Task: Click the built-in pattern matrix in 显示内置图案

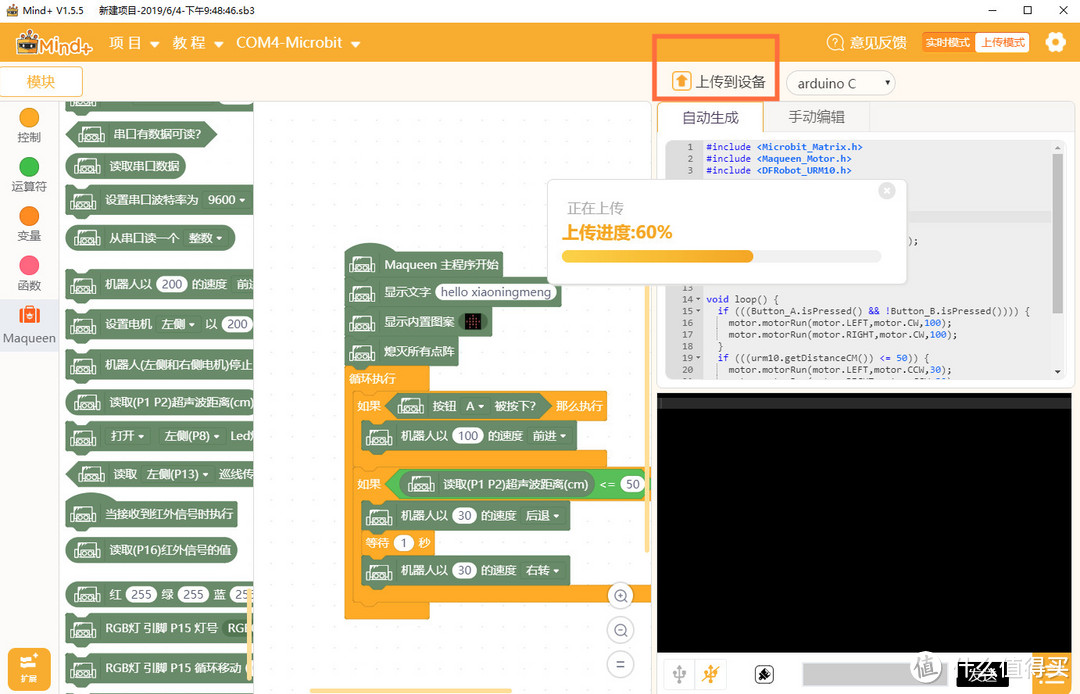Action: [473, 322]
